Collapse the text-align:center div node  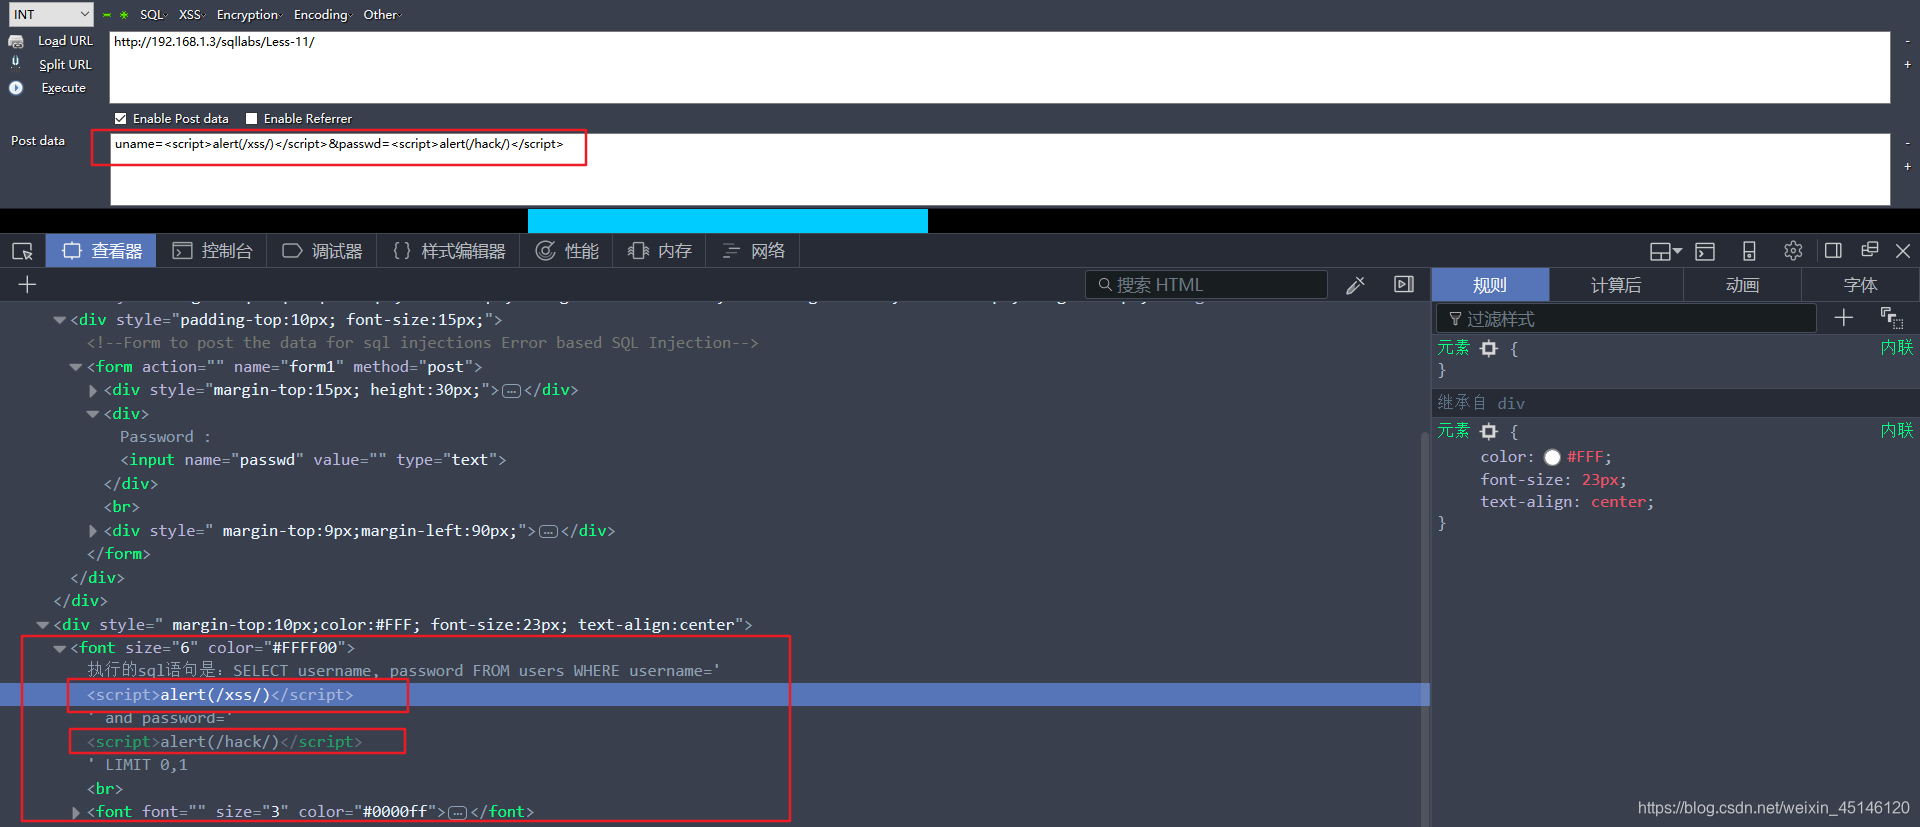click(42, 625)
